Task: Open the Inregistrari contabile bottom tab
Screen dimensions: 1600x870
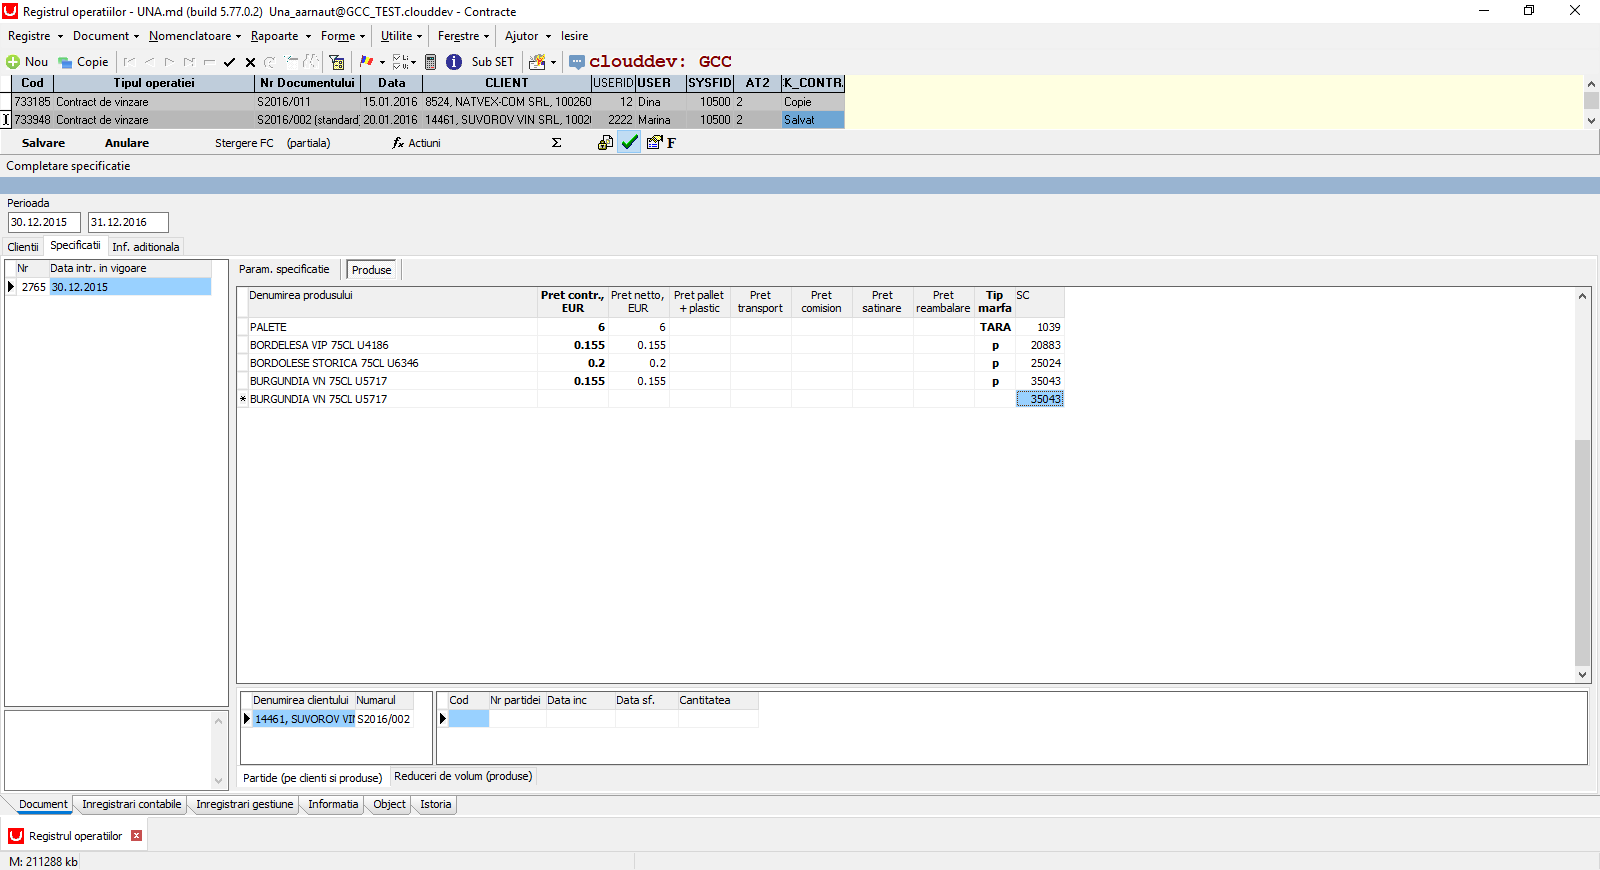Action: [132, 804]
